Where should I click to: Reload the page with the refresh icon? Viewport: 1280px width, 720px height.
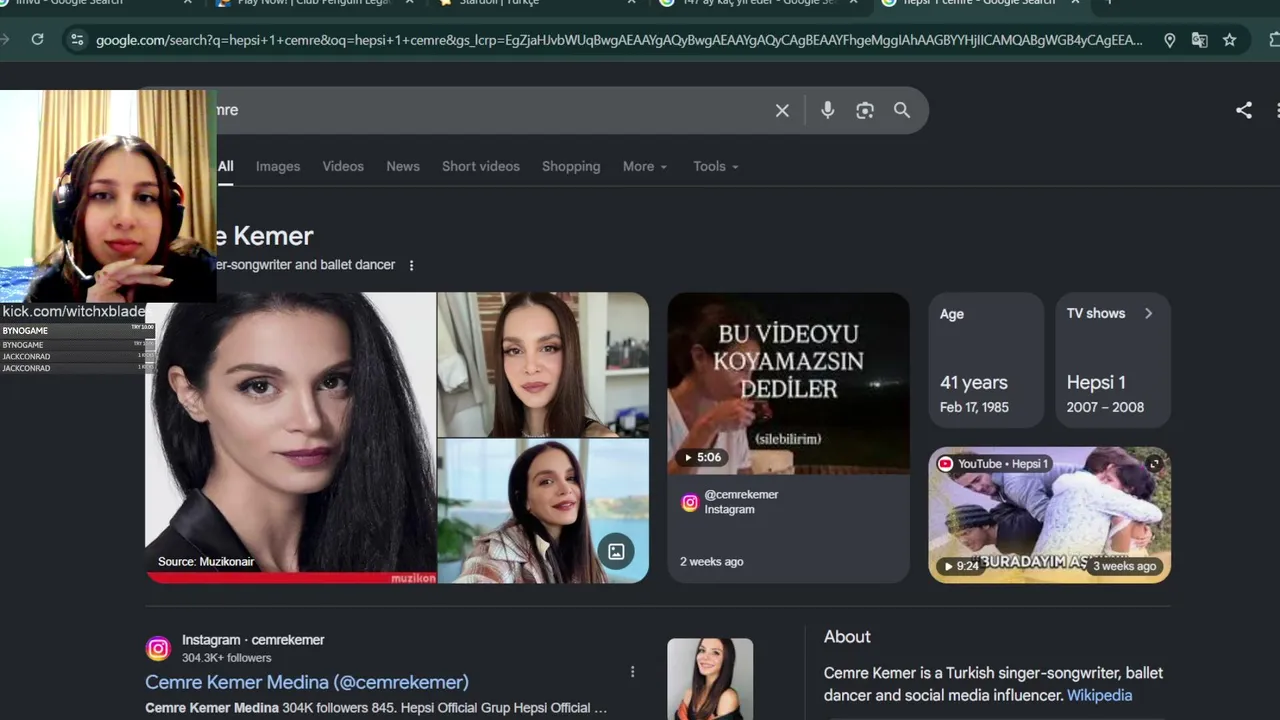click(37, 40)
